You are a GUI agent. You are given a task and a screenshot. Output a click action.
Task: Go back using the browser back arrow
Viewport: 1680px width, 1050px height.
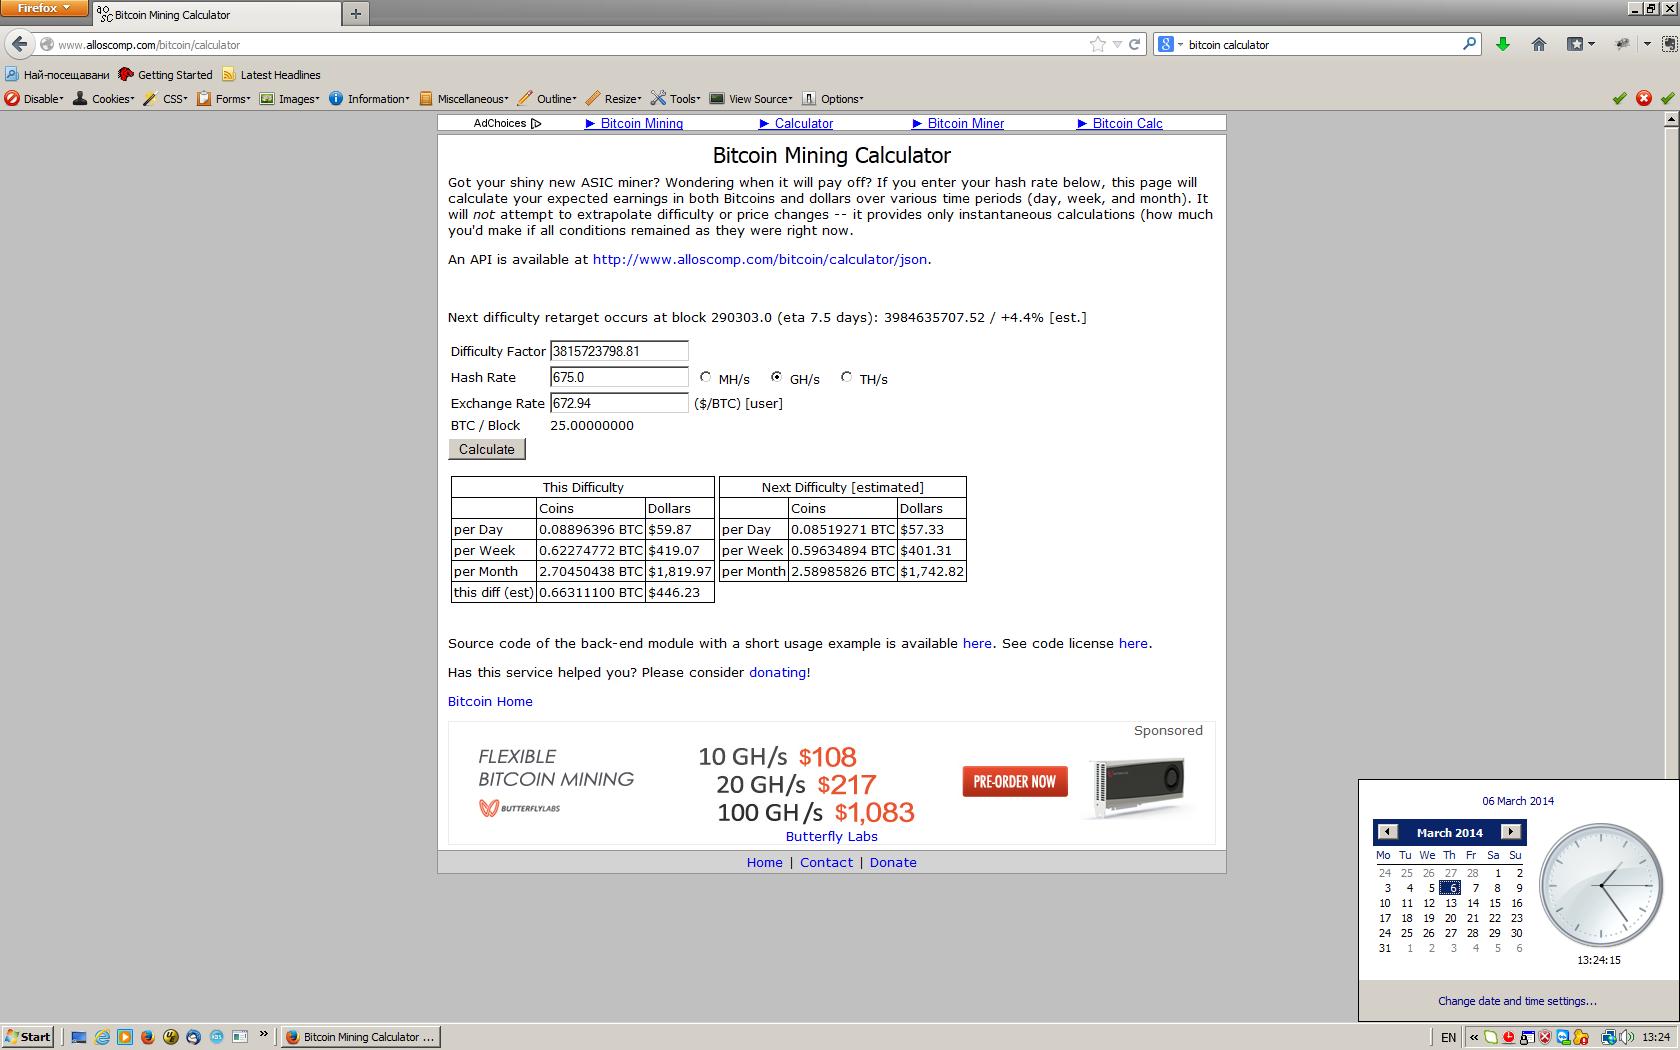click(x=20, y=44)
